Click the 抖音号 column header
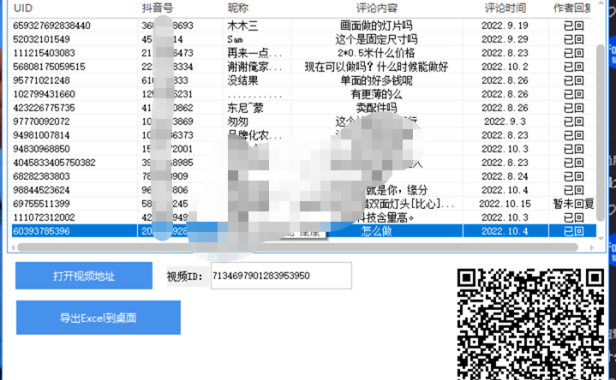This screenshot has width=616, height=380. pyautogui.click(x=157, y=8)
